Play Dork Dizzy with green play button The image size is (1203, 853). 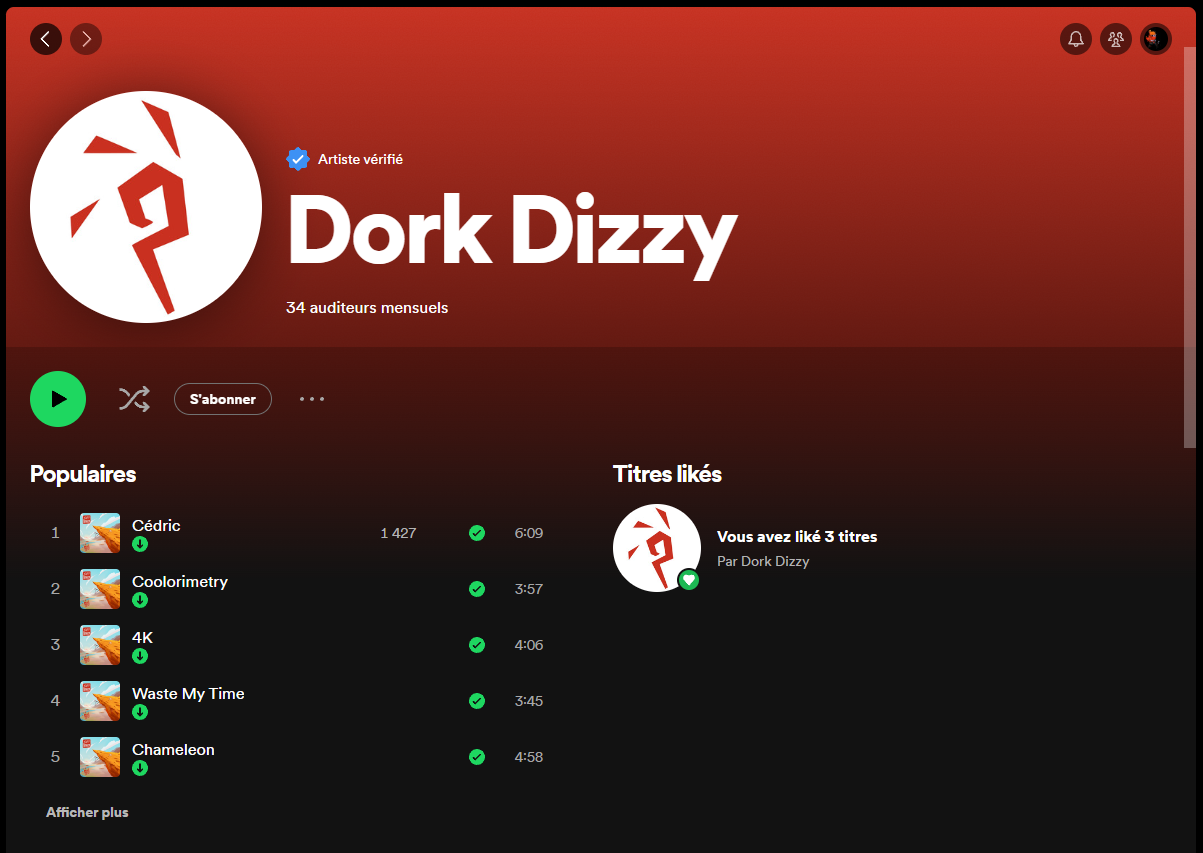[x=58, y=399]
